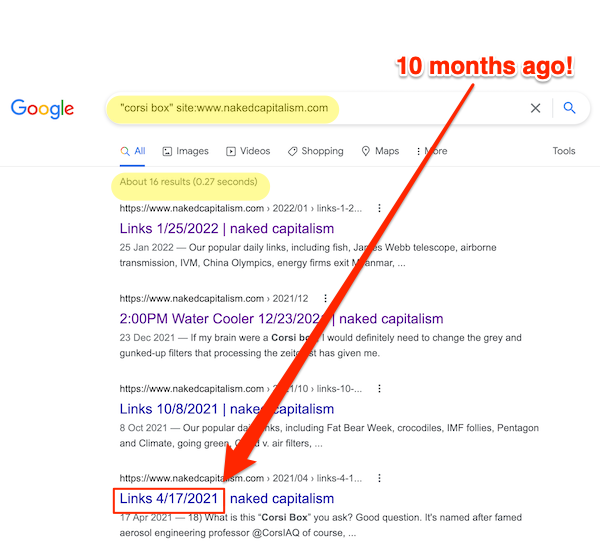Open three-dot menu for Links 1/25/2022 result

[379, 208]
